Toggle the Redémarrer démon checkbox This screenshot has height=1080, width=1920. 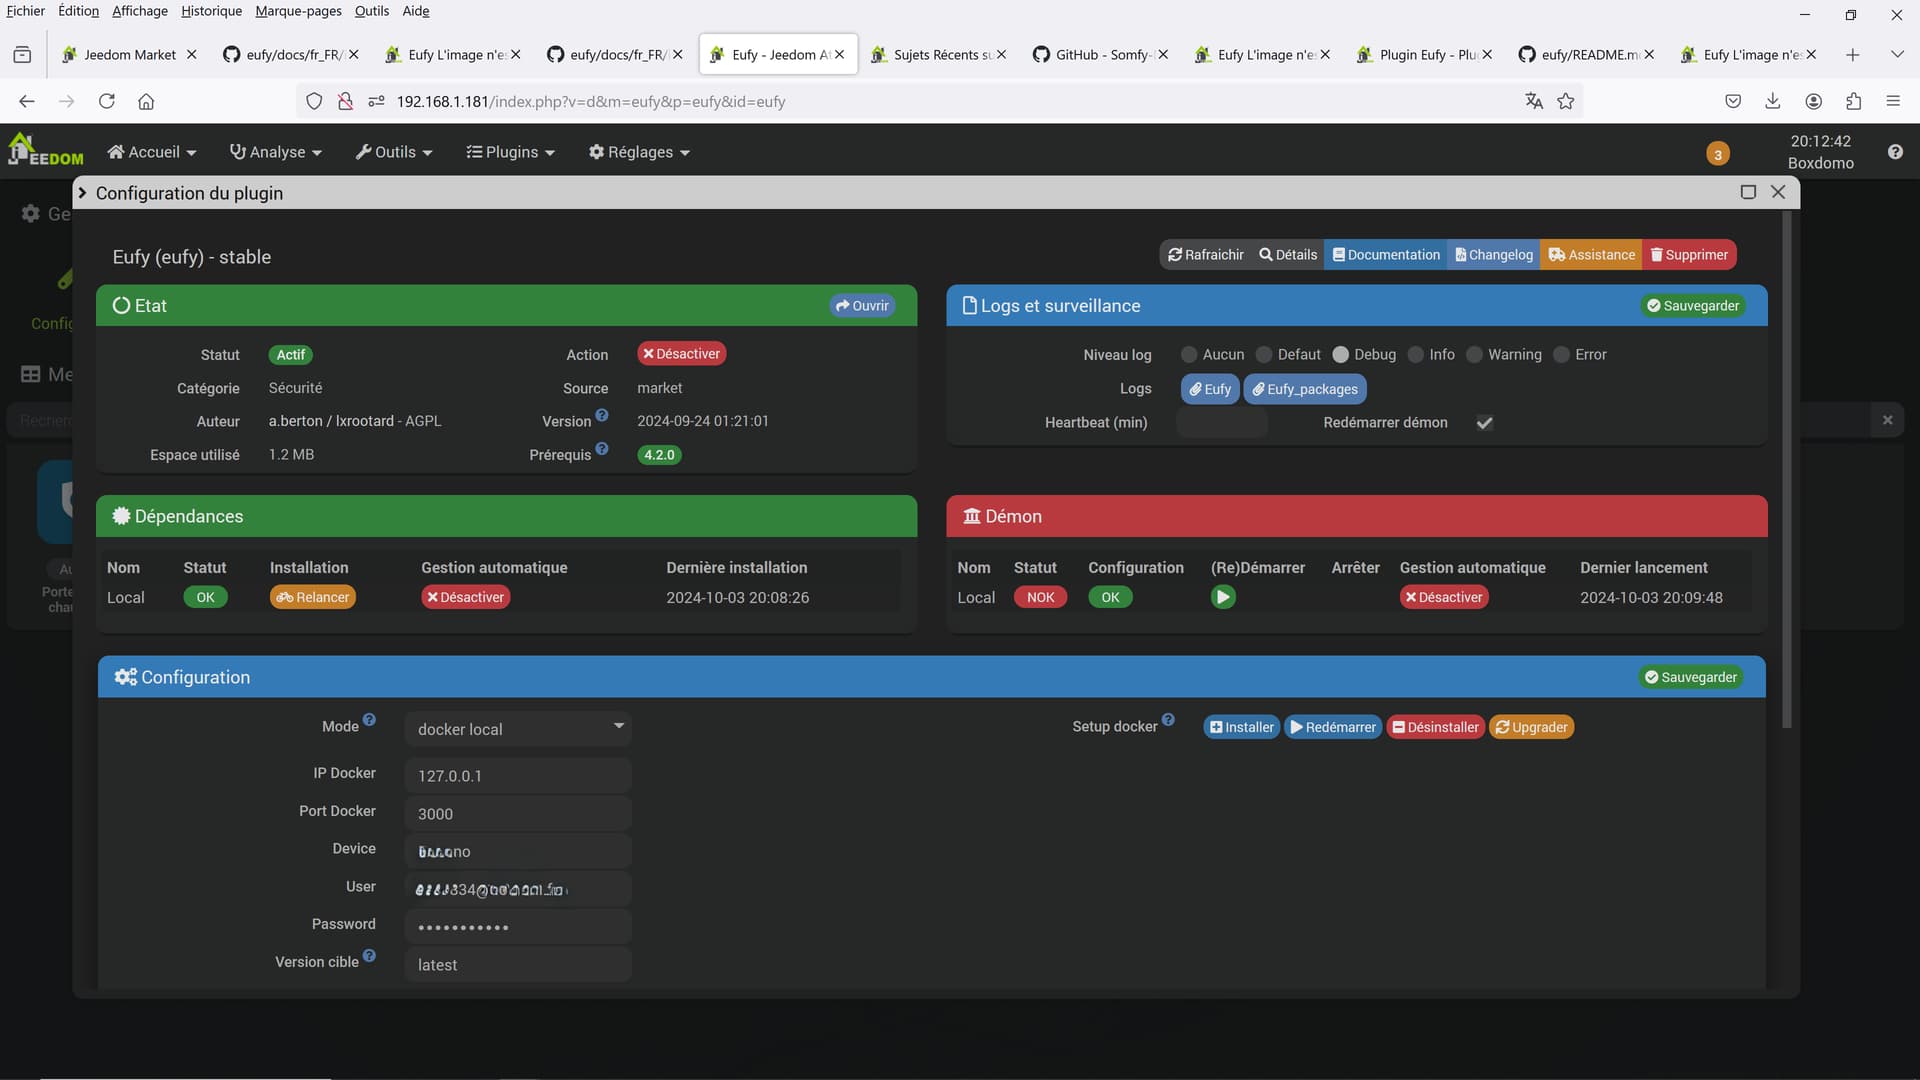pyautogui.click(x=1485, y=423)
